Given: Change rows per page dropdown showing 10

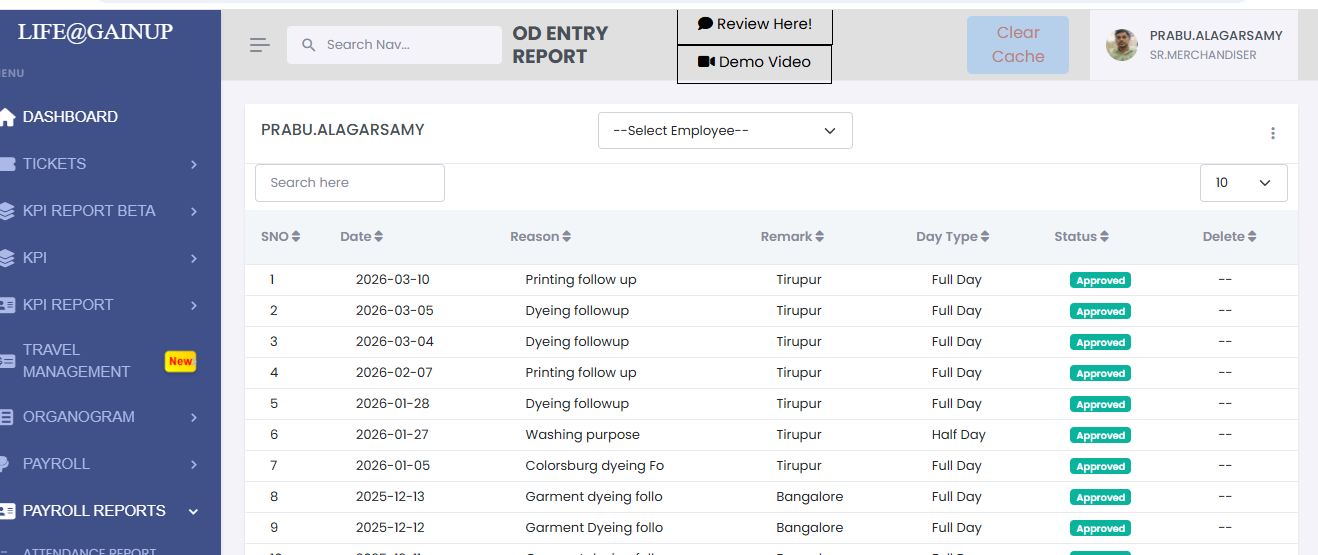Looking at the screenshot, I should [x=1243, y=183].
